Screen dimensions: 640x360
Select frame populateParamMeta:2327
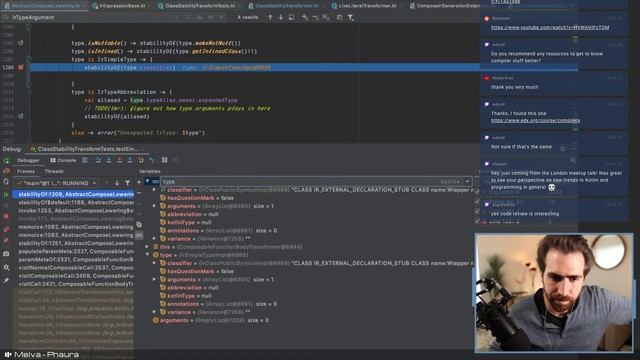coord(73,251)
